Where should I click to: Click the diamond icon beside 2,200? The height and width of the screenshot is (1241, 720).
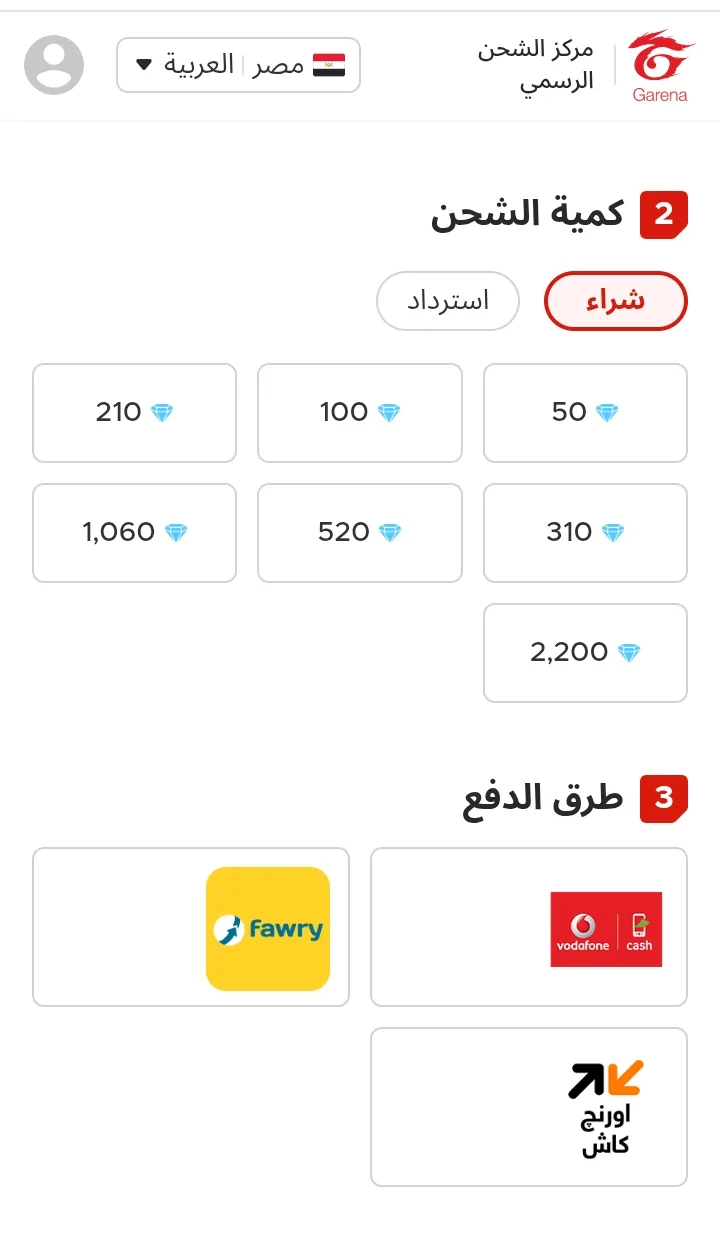click(628, 653)
